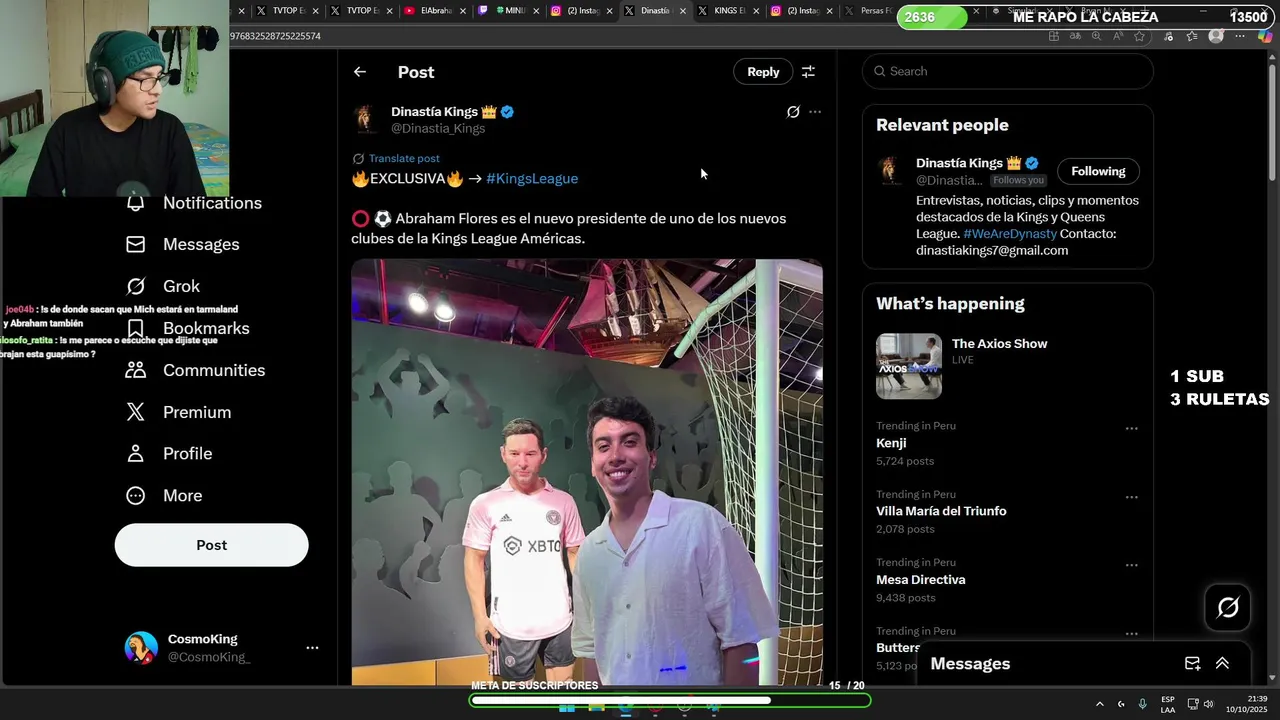Click the Grok icon on the post header
This screenshot has height=720, width=1280.
793,112
